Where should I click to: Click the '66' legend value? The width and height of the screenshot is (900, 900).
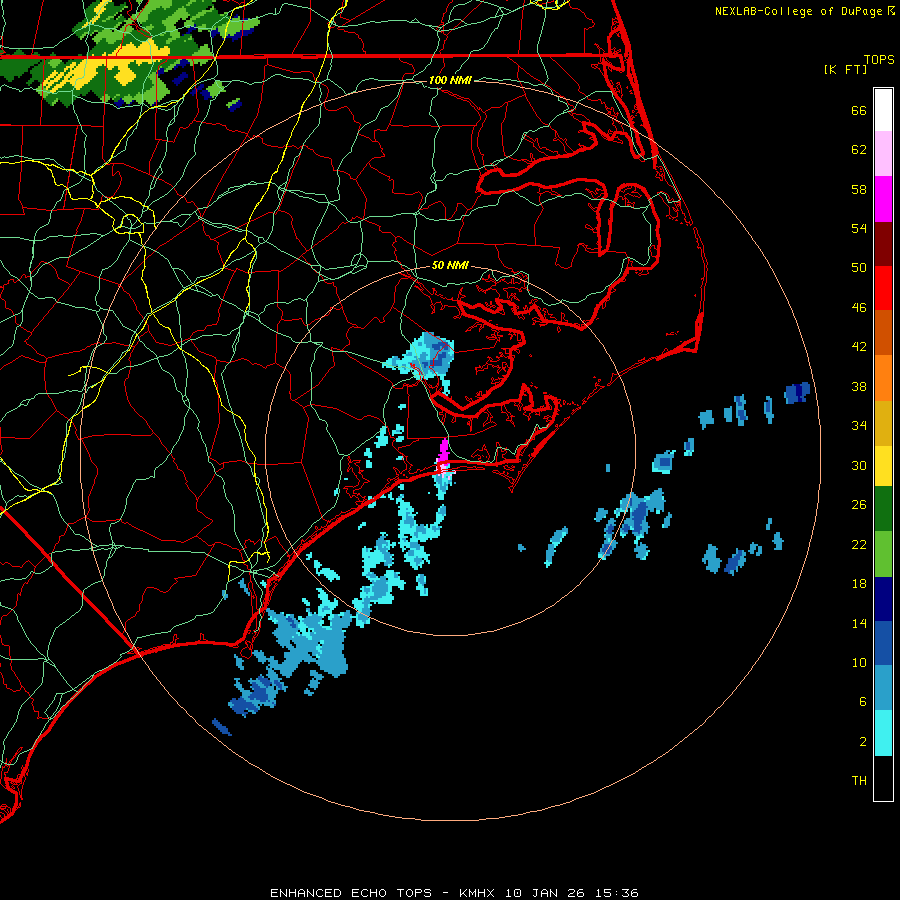coord(859,110)
